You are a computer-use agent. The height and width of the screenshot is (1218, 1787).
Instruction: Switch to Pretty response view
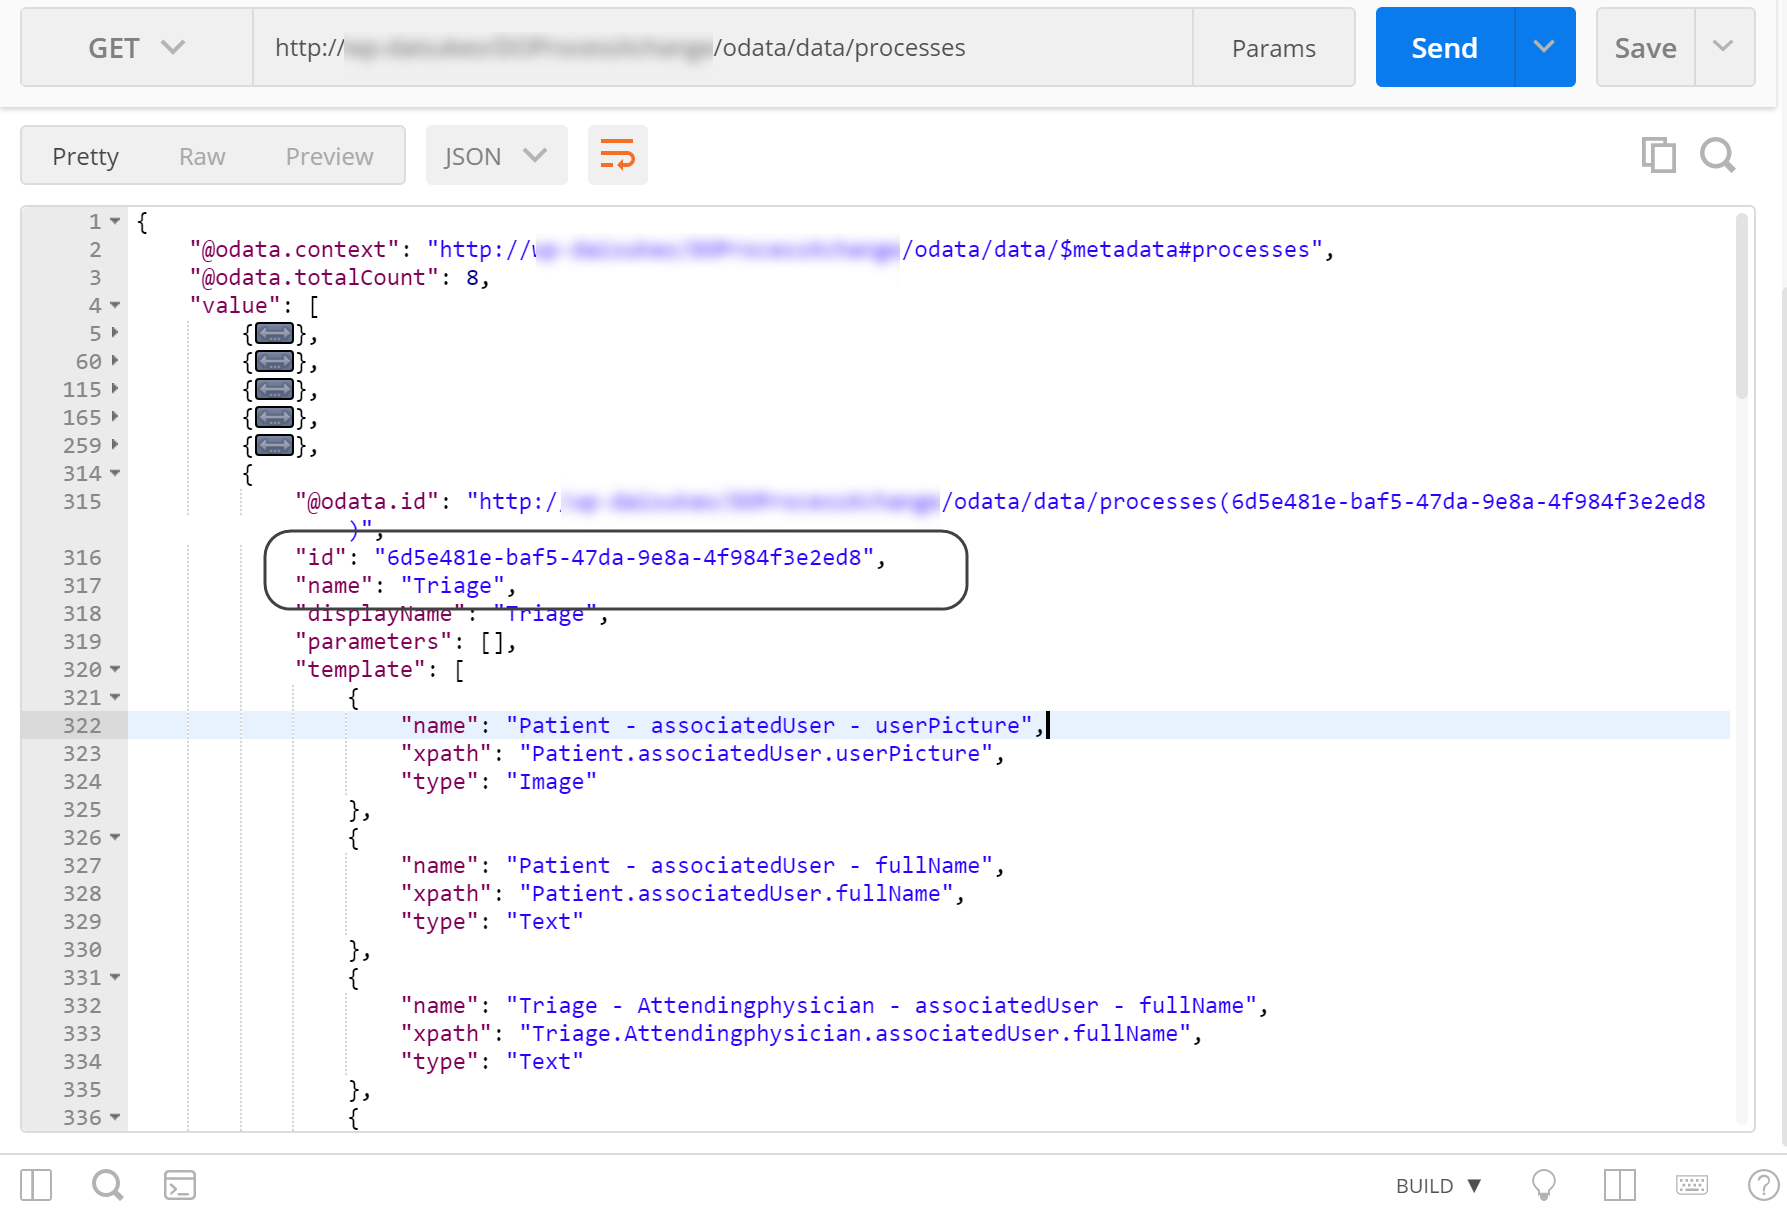pyautogui.click(x=86, y=156)
